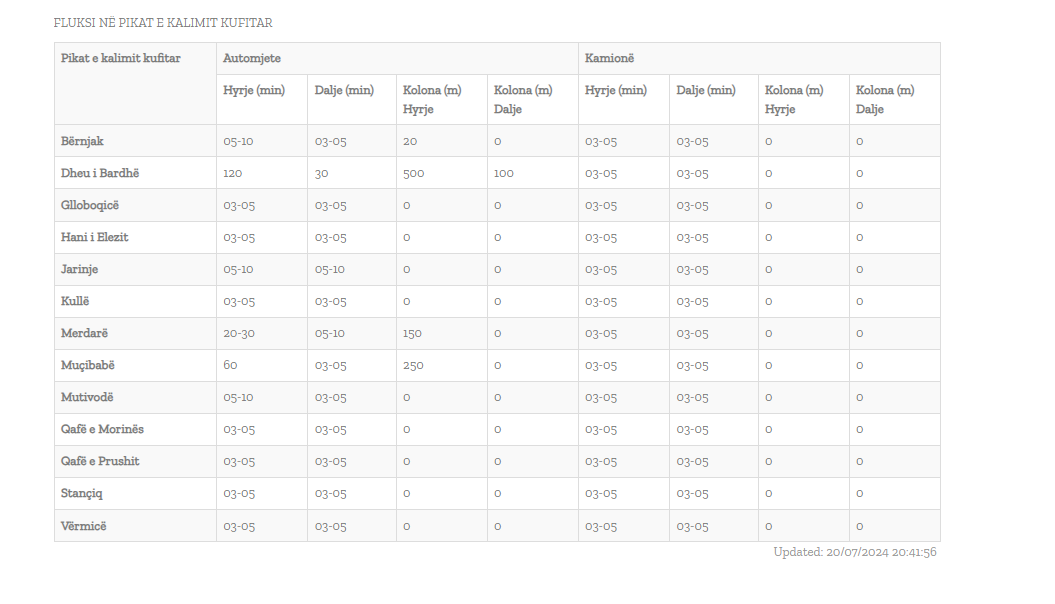Click the Automjete group header
1055x604 pixels.
pos(252,58)
